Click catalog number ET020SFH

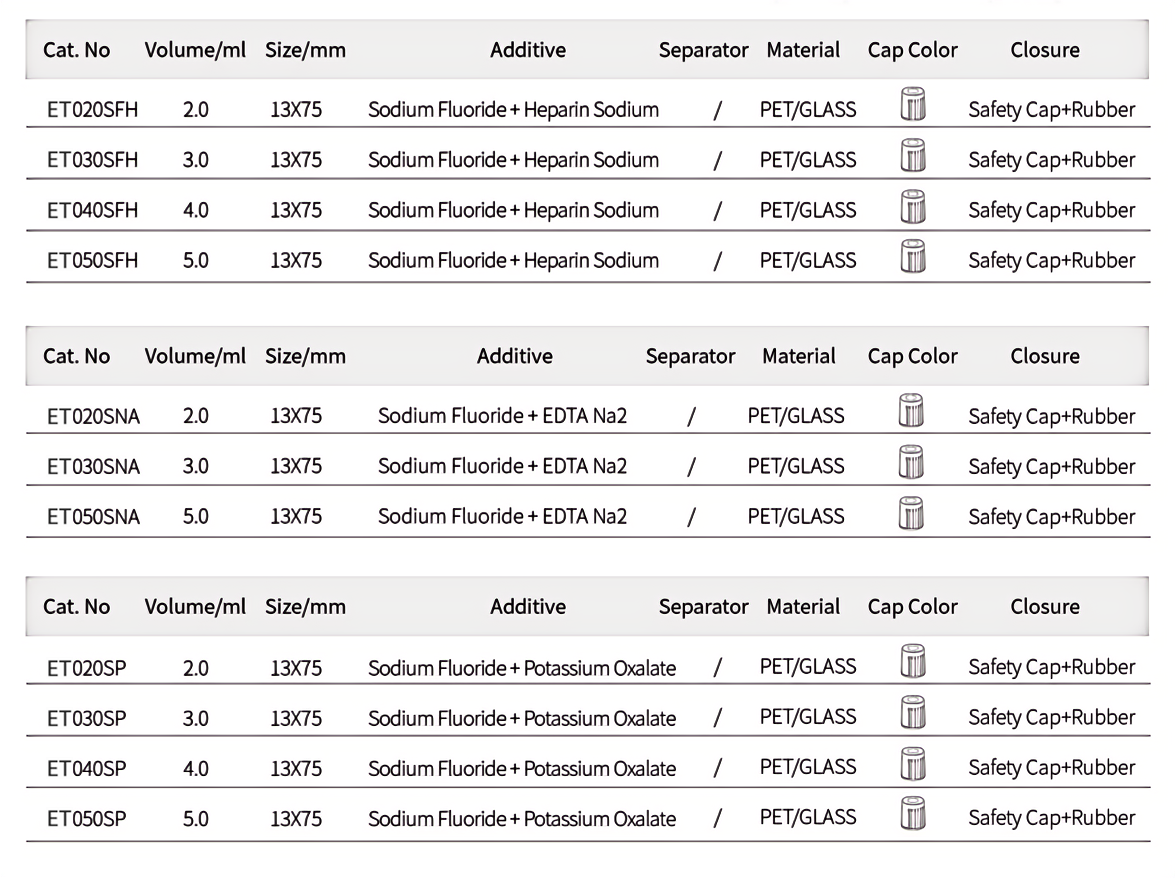point(93,110)
